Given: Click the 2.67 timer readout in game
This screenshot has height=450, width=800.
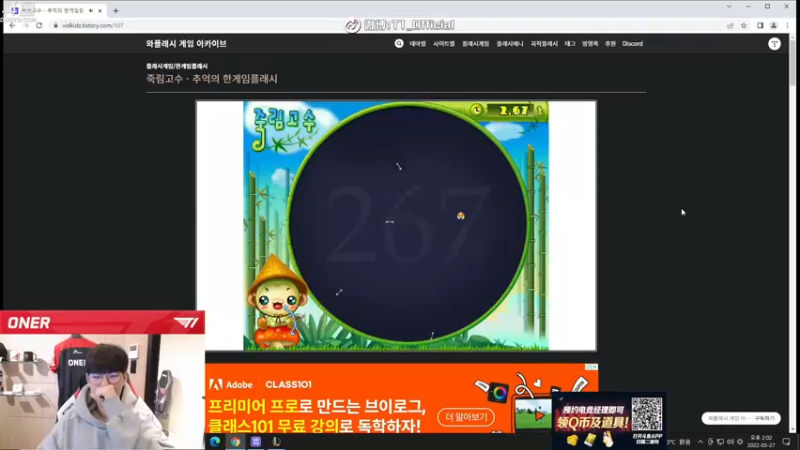Looking at the screenshot, I should coord(514,110).
